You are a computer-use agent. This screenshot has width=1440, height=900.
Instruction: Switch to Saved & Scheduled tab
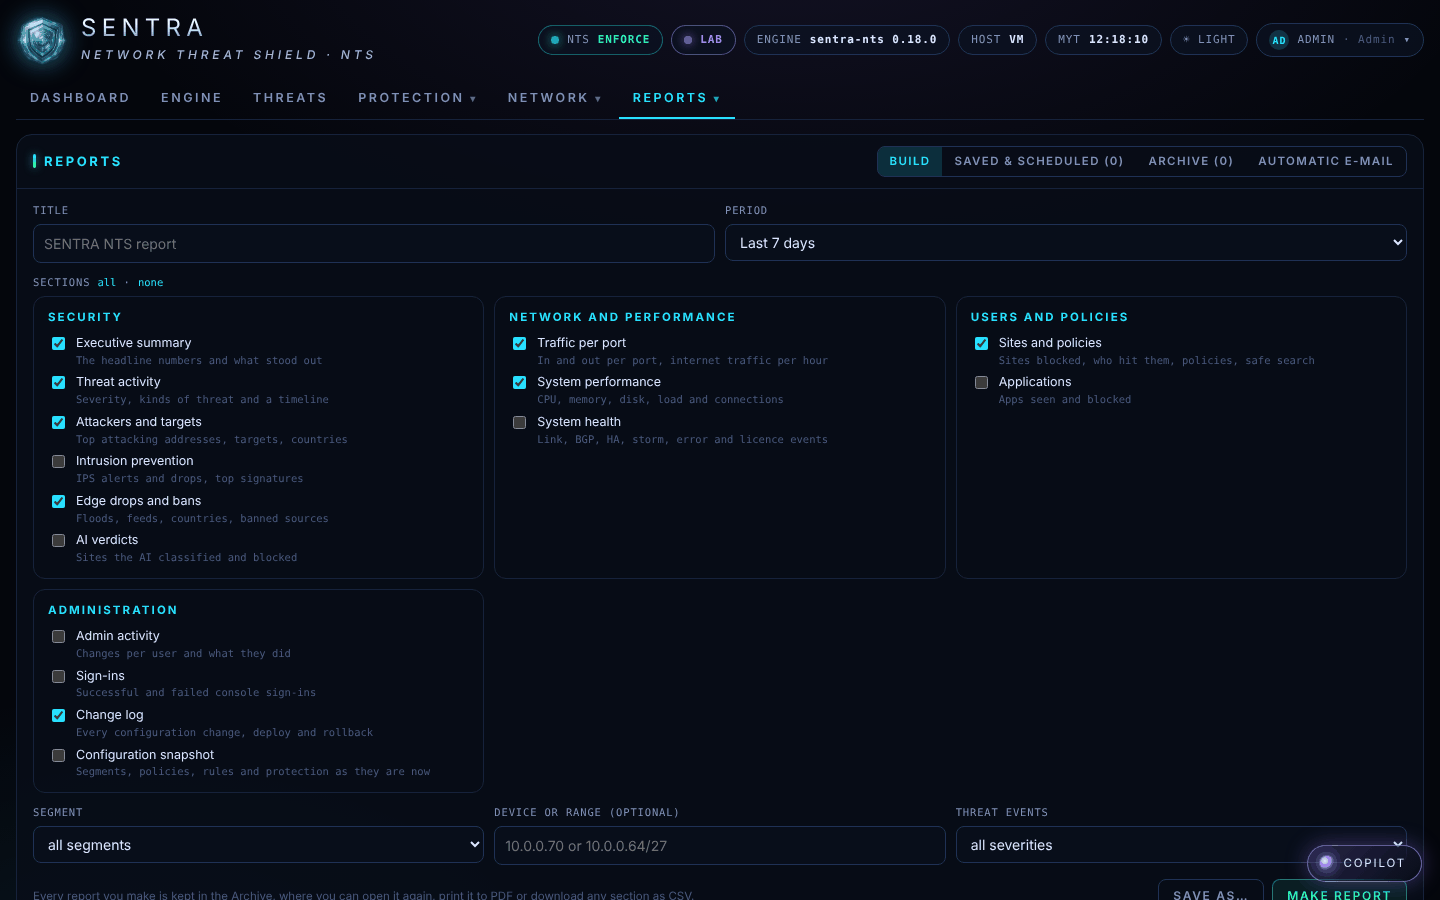point(1038,161)
